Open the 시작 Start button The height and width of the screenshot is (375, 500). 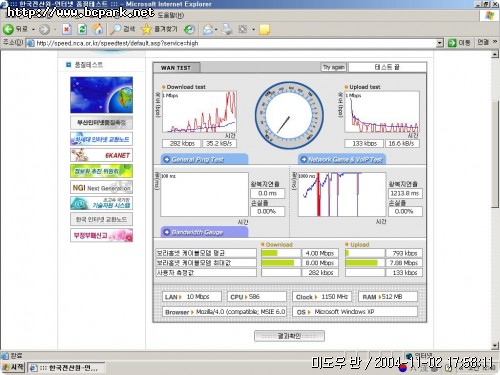coord(13,368)
